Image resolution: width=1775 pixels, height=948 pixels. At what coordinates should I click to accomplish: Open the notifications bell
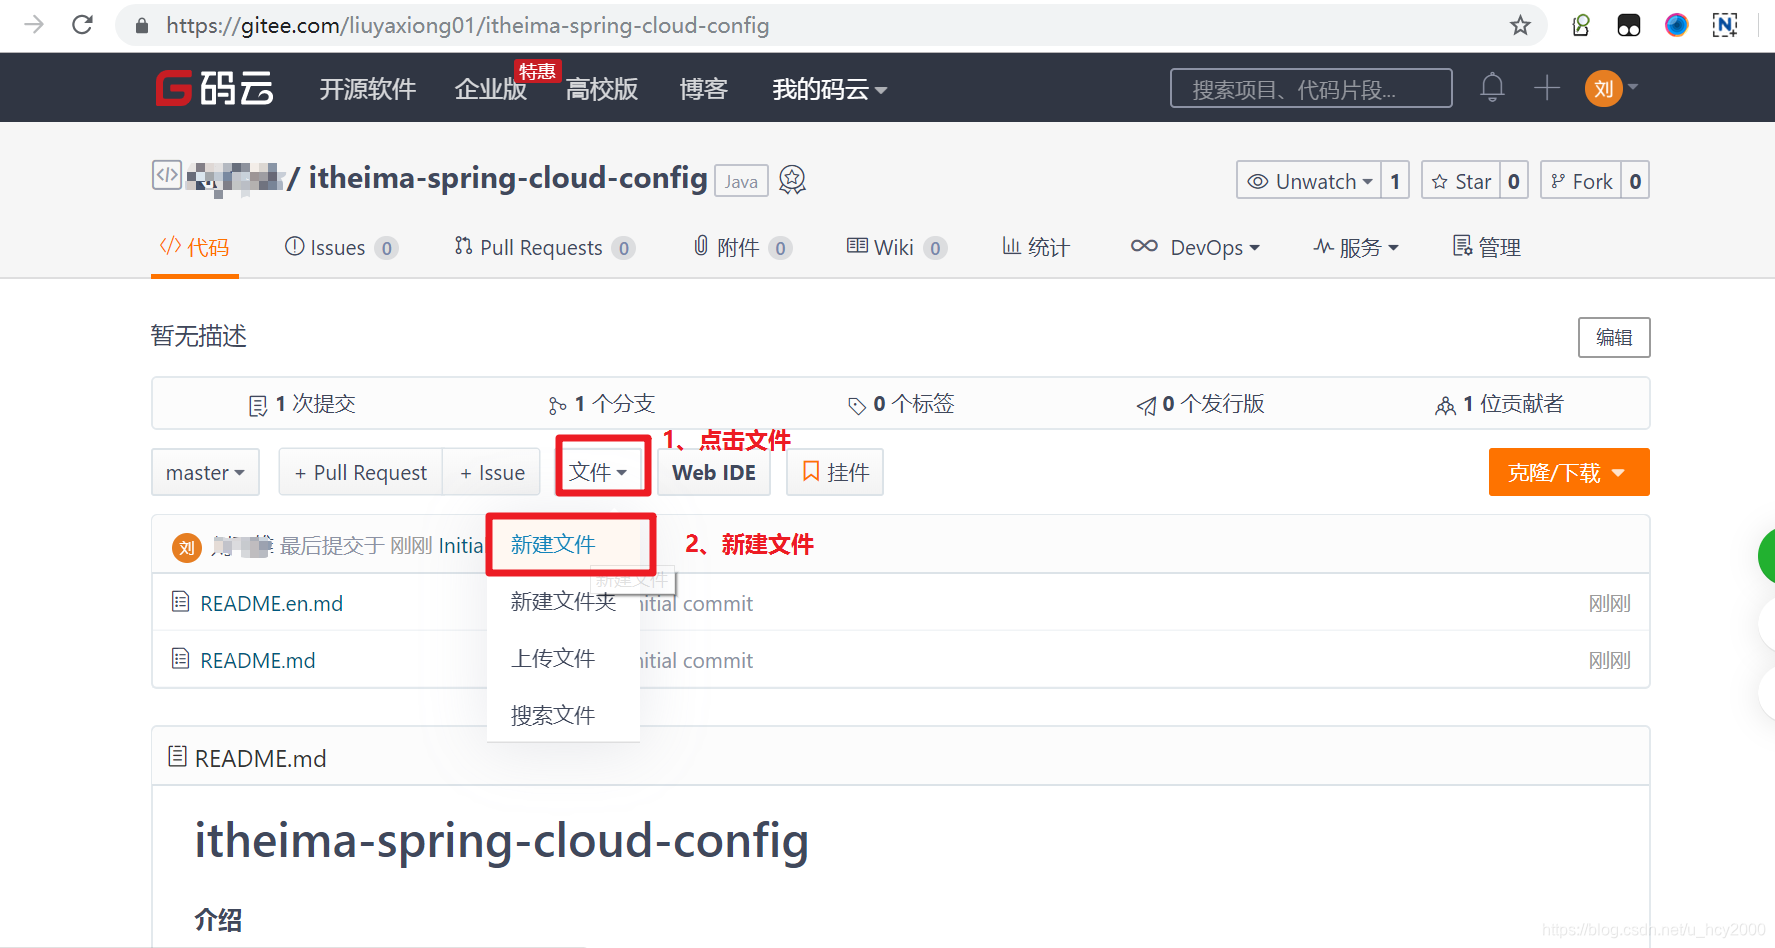click(1492, 88)
